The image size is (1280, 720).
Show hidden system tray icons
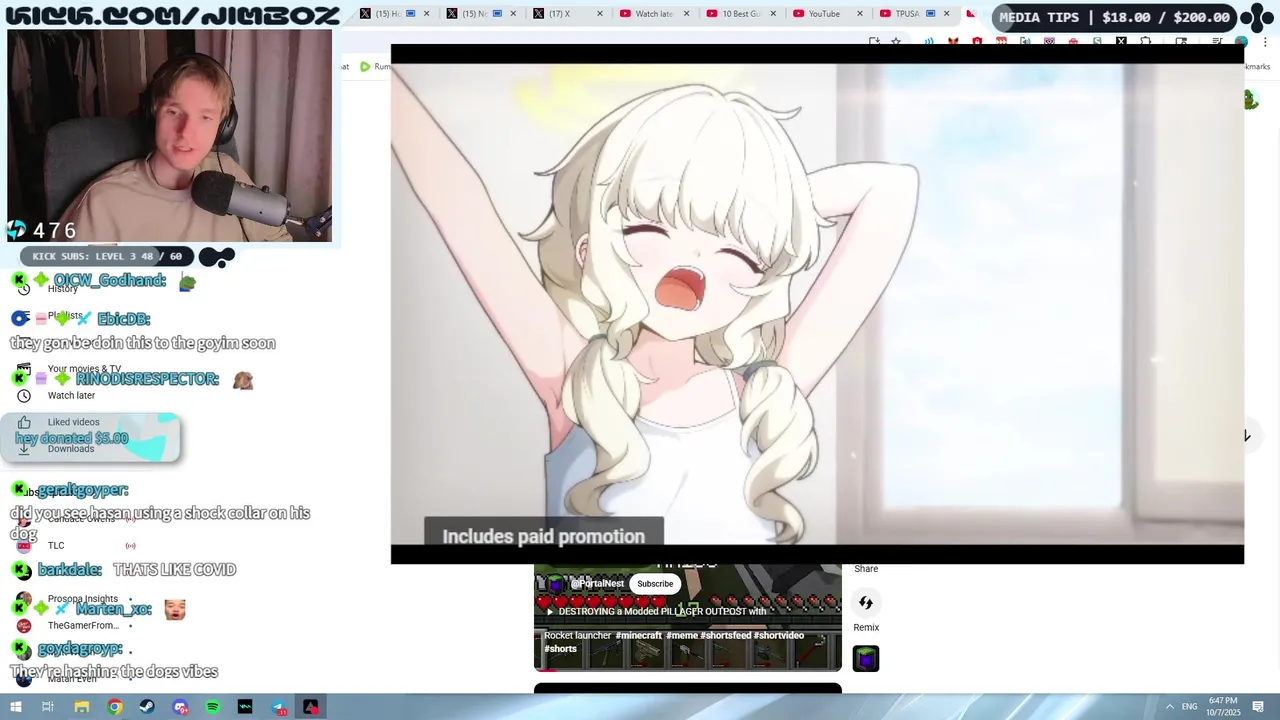1169,707
